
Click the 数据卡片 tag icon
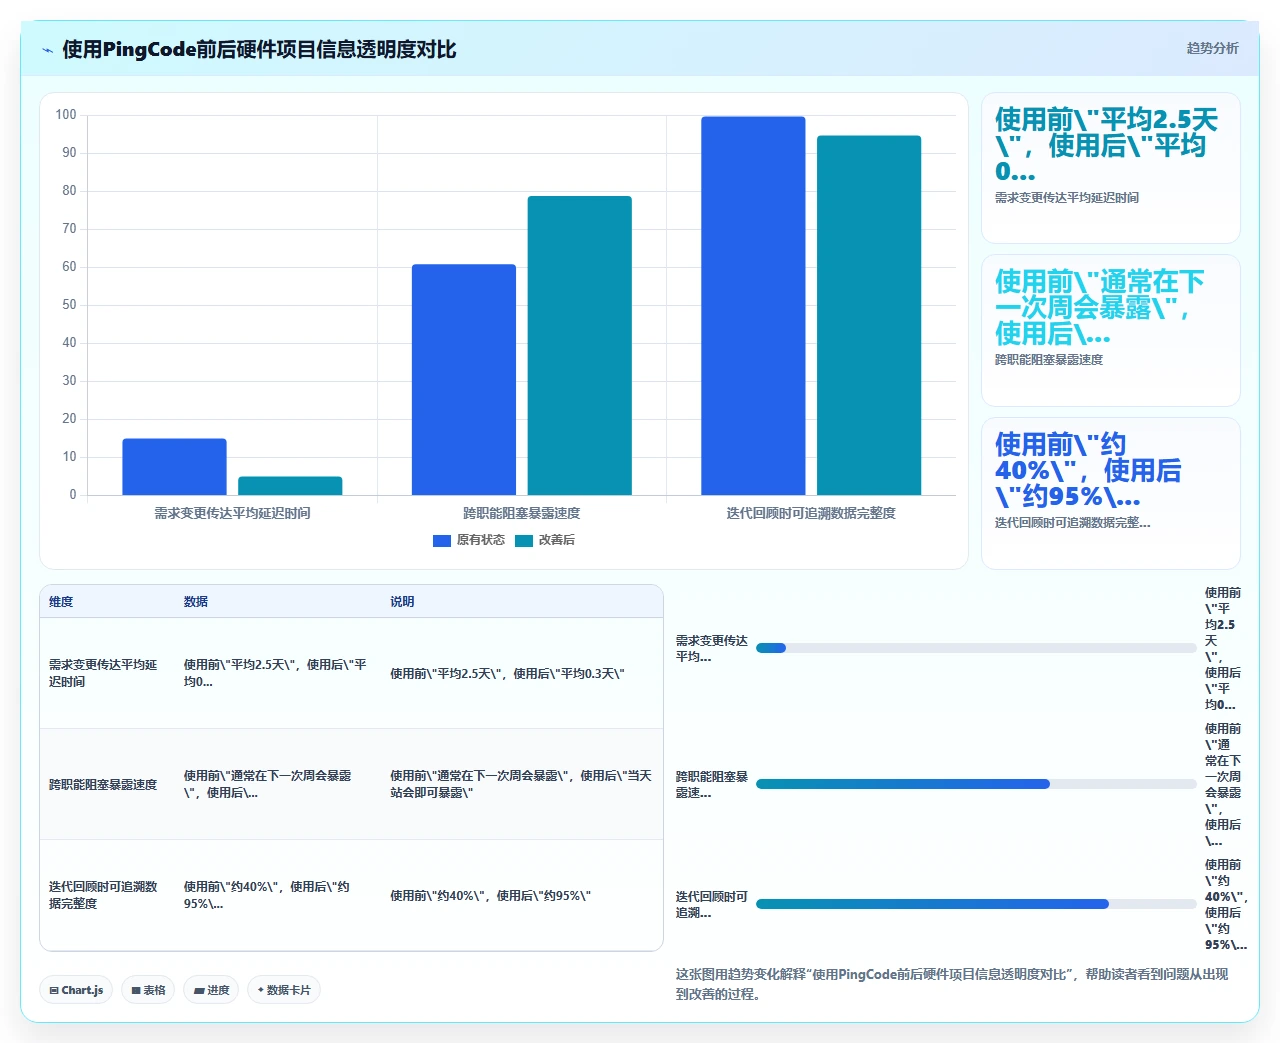tap(261, 990)
